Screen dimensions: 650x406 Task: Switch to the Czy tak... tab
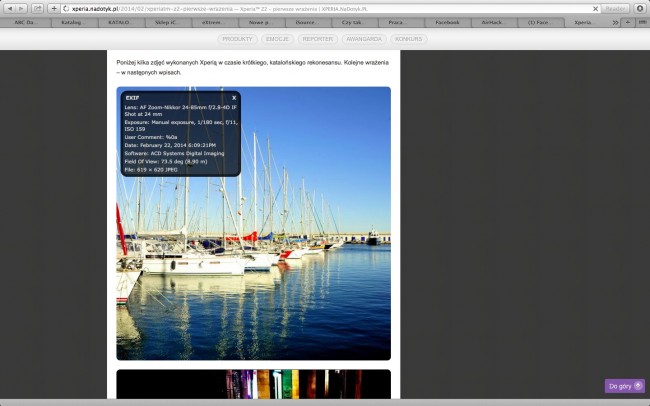[355, 22]
